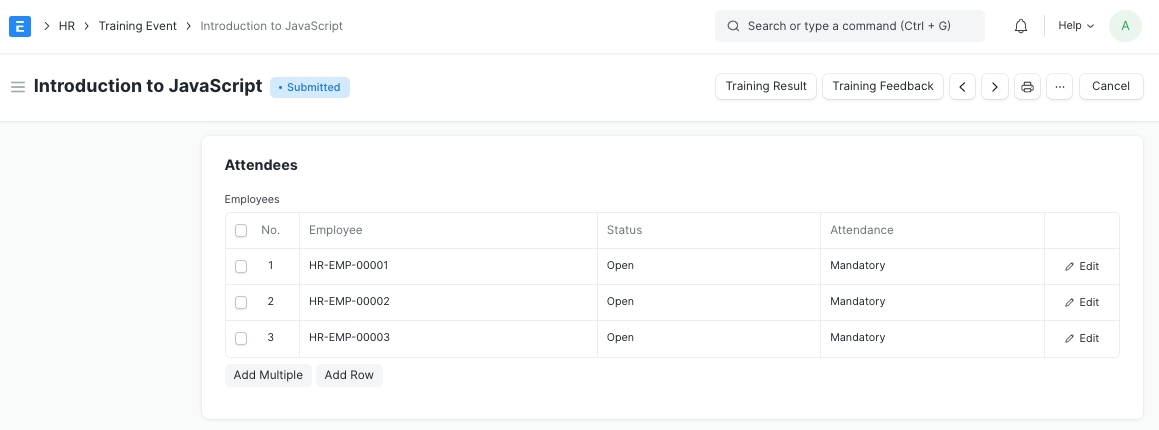Open user avatar menu 'A'
The image size is (1159, 430).
click(1125, 26)
